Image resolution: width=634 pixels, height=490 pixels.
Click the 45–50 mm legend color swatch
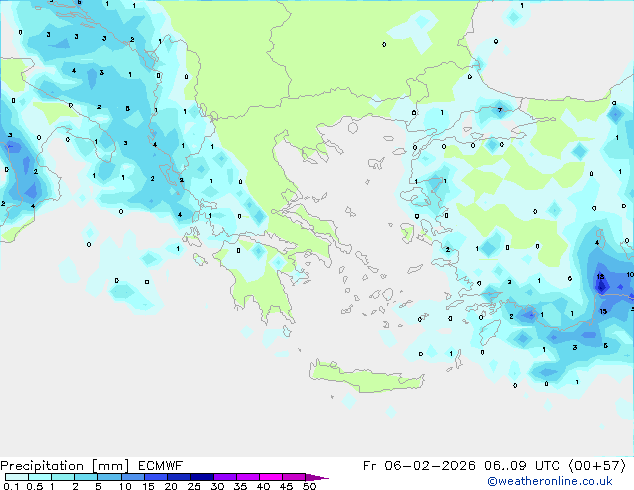pos(294,477)
